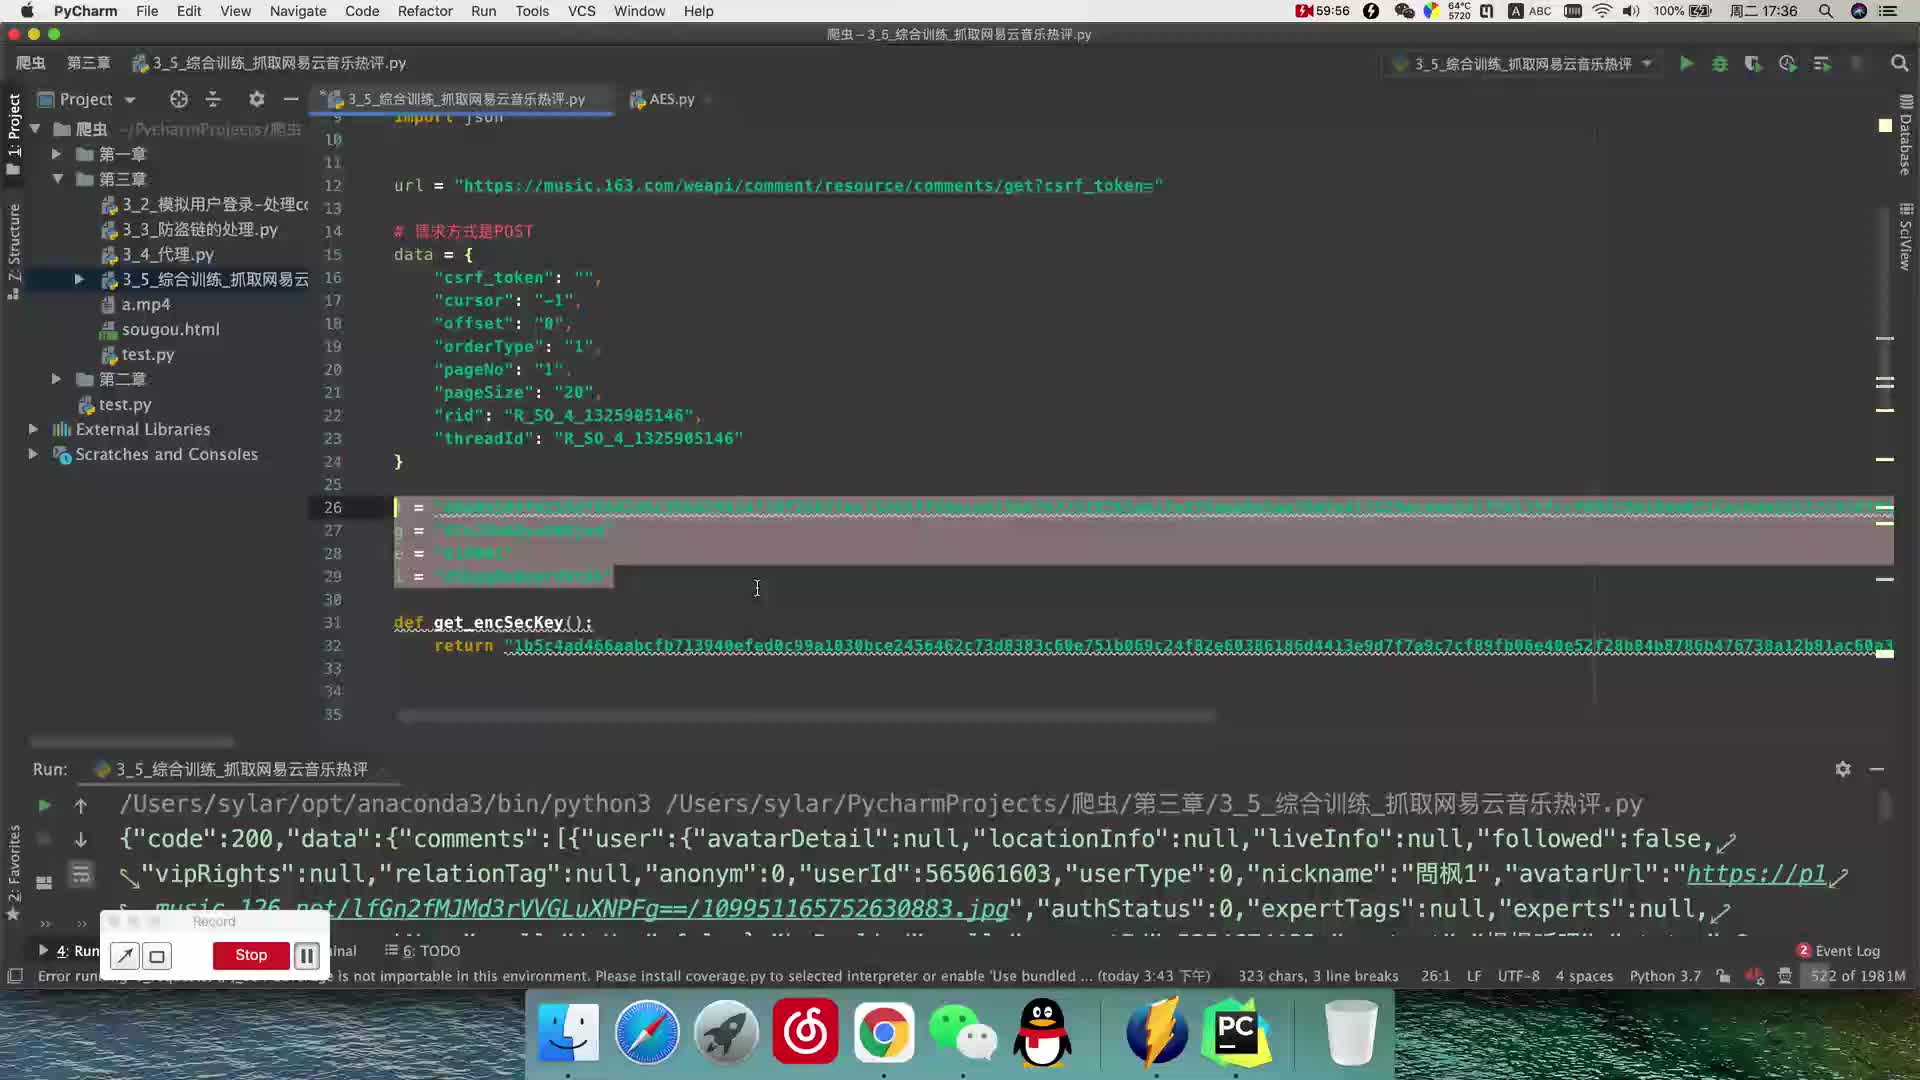Click the editor horizontal scrollbar

(806, 716)
